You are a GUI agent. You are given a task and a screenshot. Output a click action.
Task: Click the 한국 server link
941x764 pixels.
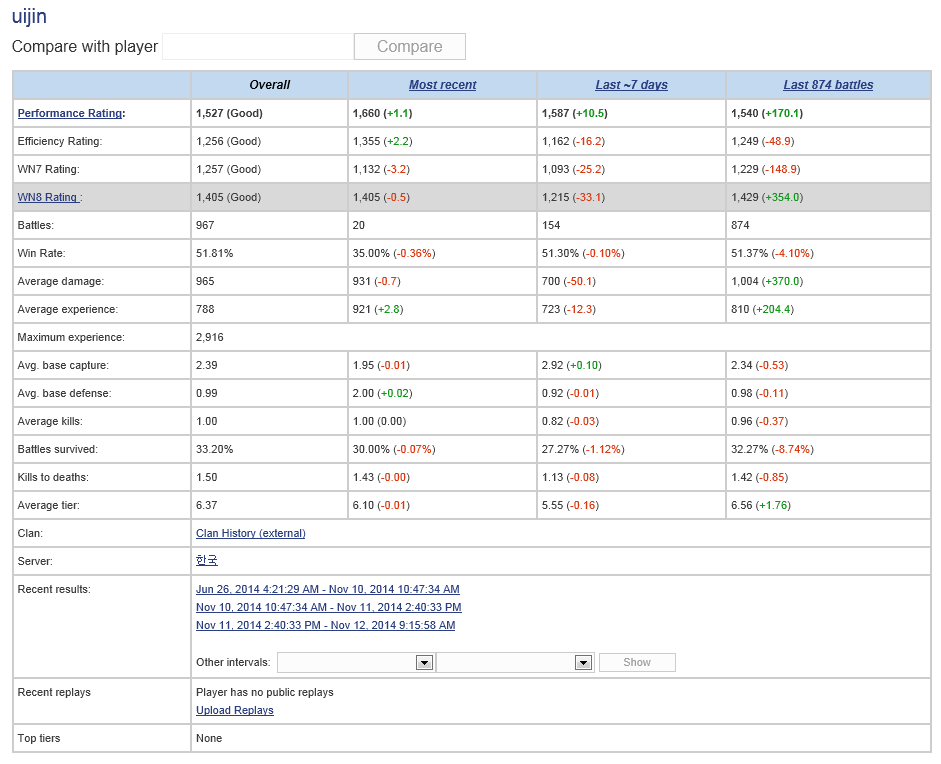[x=207, y=561]
